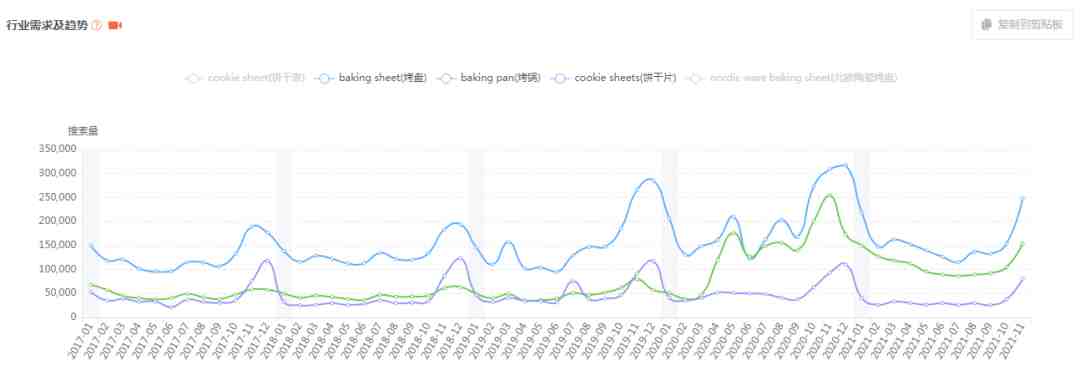Click the baking pan legend marker icon
Viewport: 1080px width, 376px height.
[x=446, y=79]
